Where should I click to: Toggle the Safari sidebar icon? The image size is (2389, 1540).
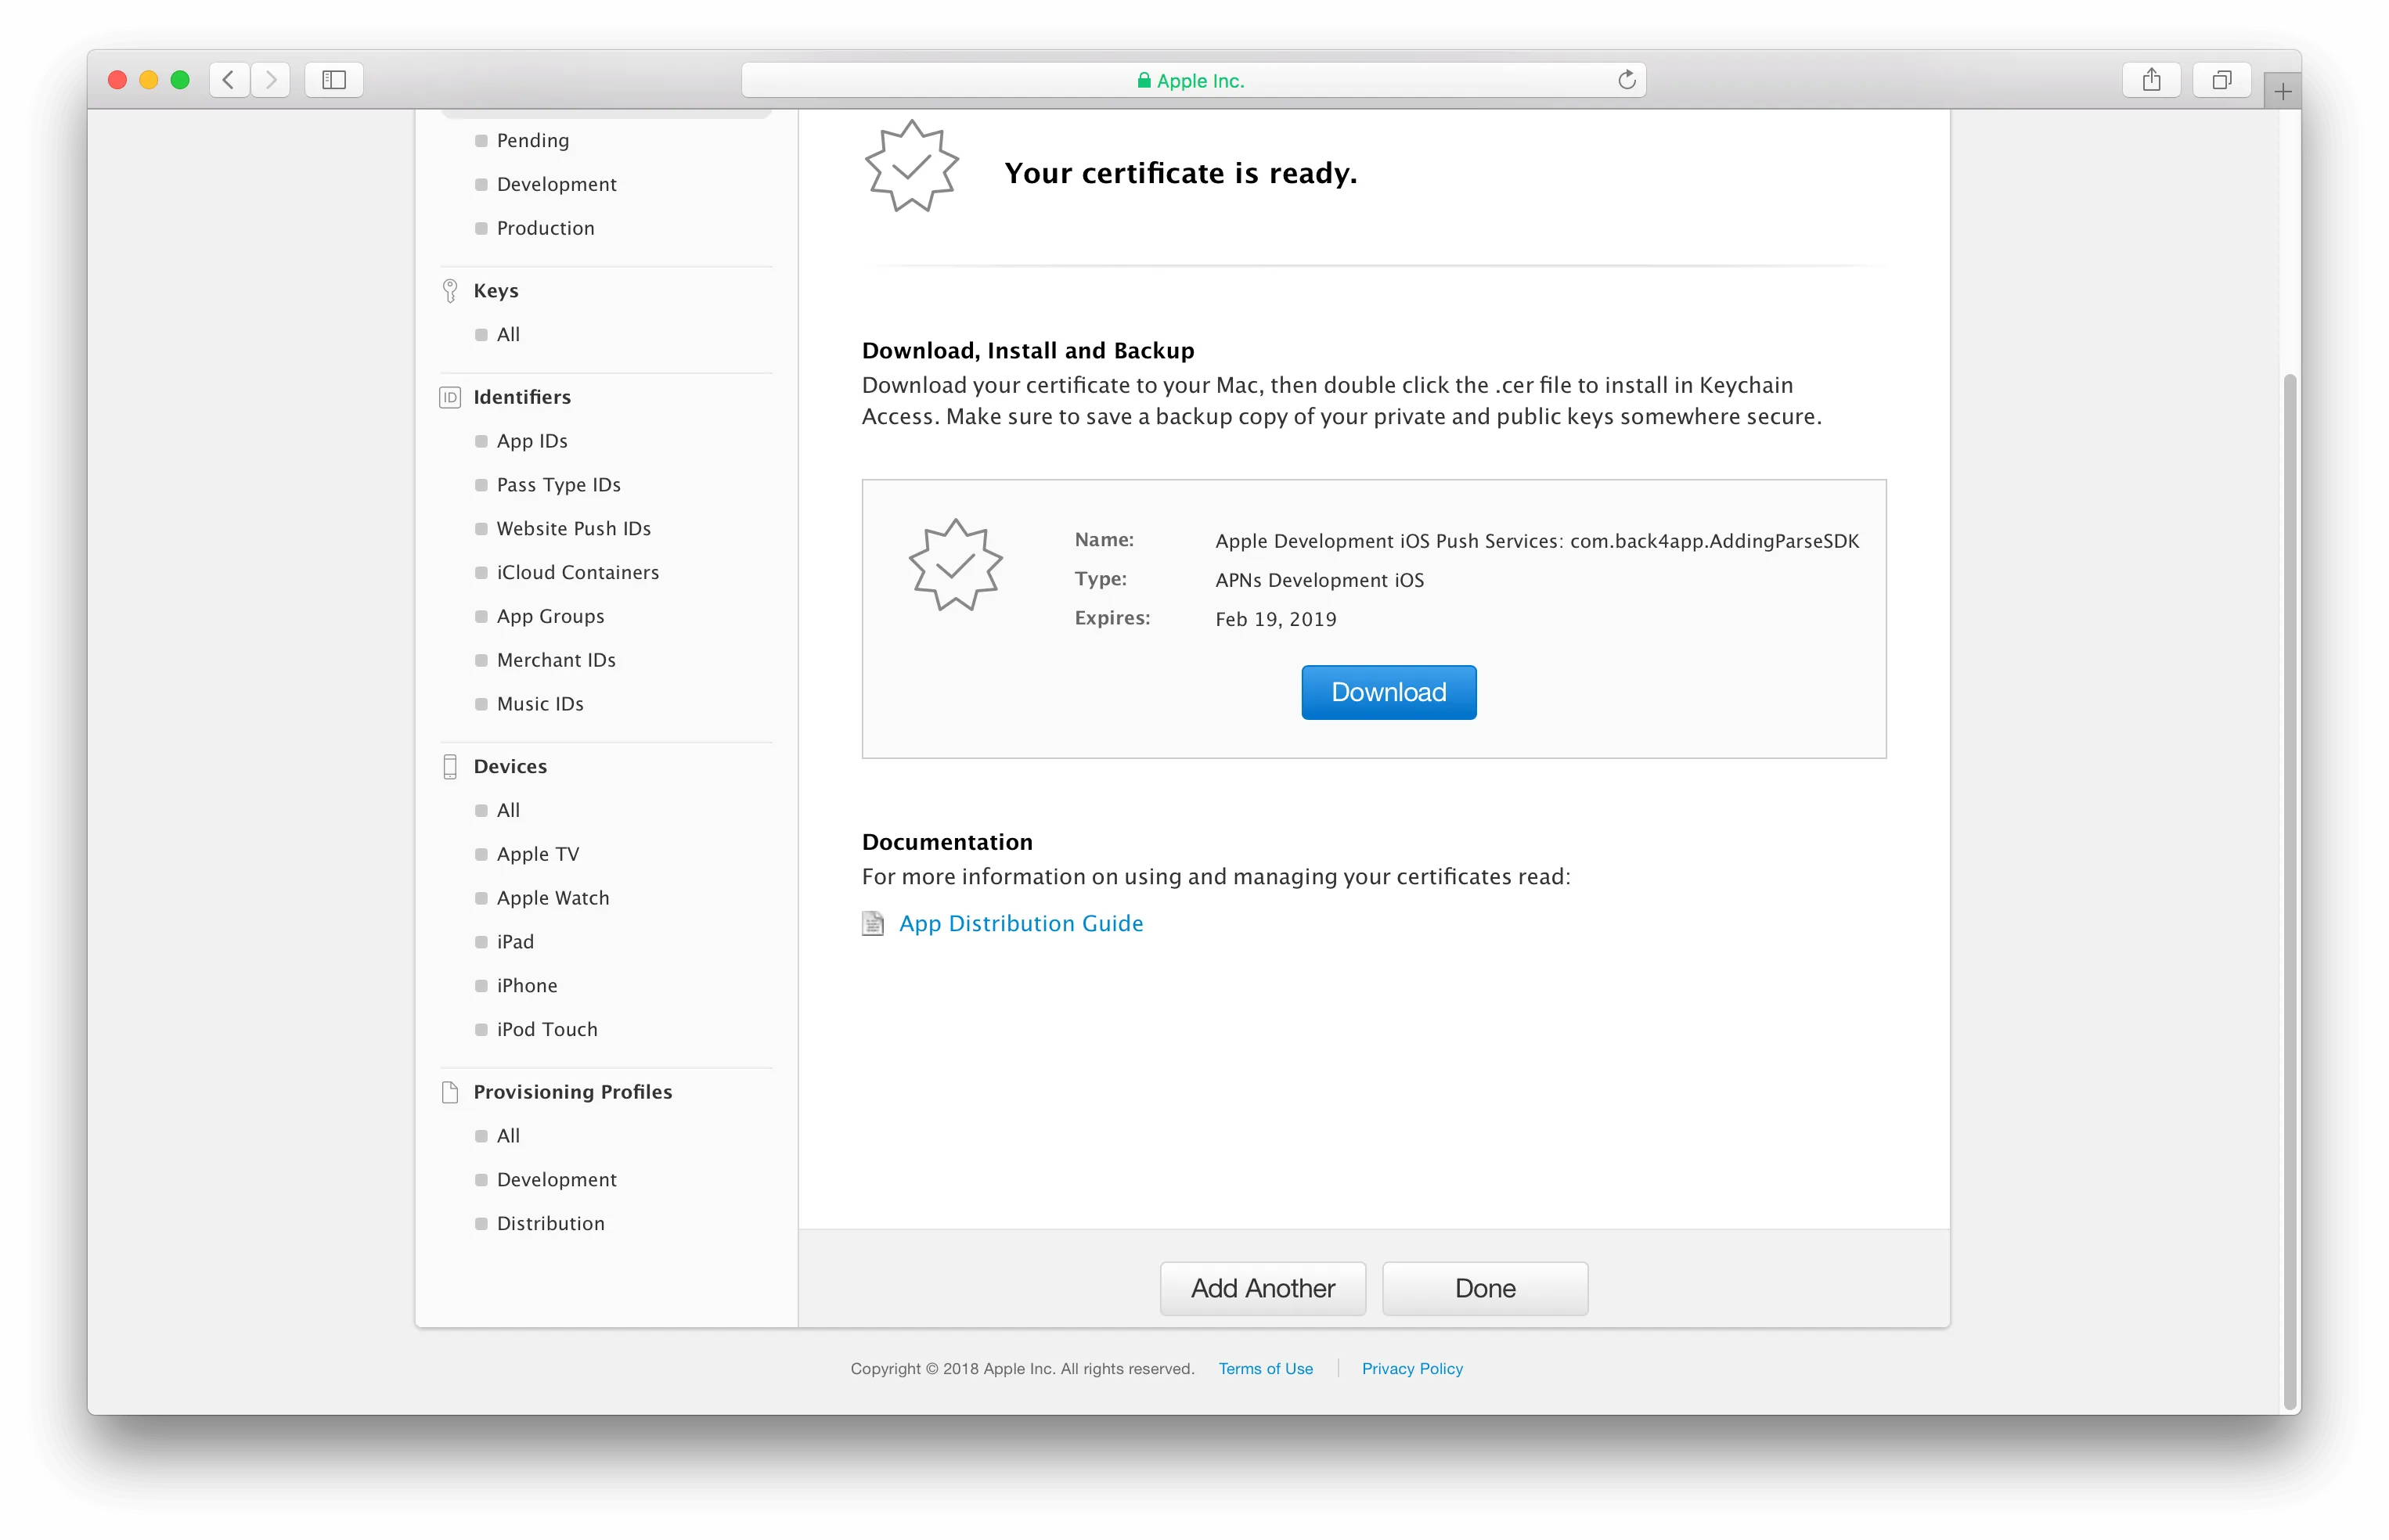[334, 80]
